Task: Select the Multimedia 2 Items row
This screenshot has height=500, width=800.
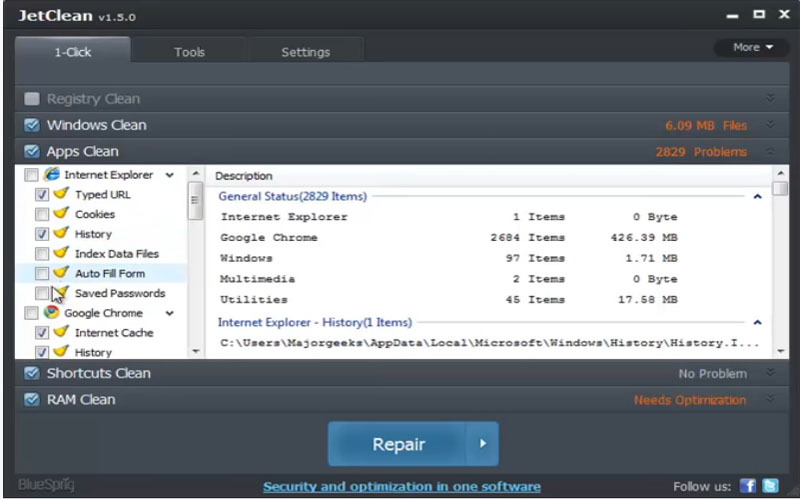Action: (x=449, y=279)
